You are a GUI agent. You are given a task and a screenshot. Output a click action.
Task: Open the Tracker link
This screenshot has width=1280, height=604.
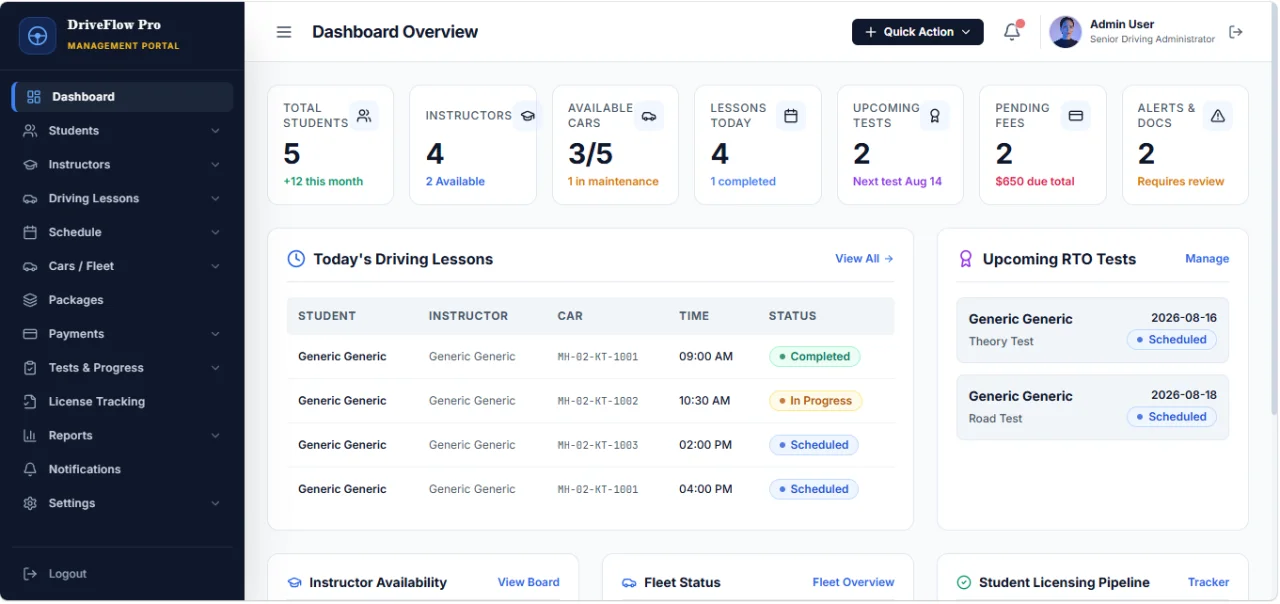pos(1209,582)
